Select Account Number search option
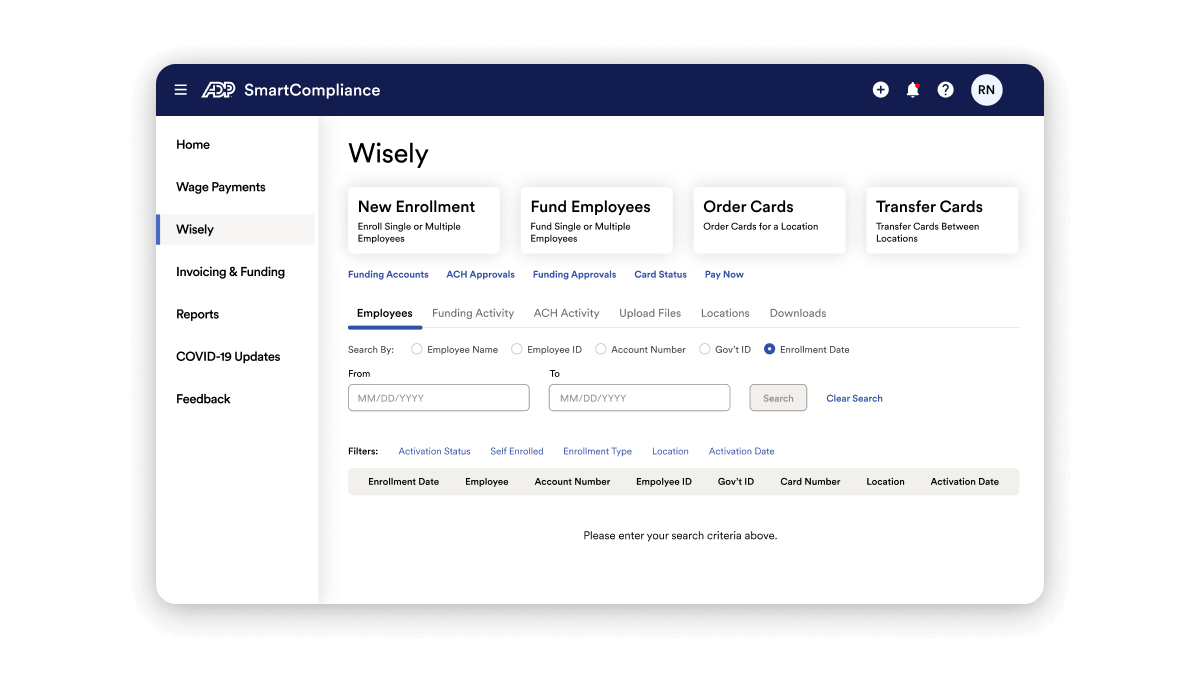The image size is (1200, 676). pos(600,349)
